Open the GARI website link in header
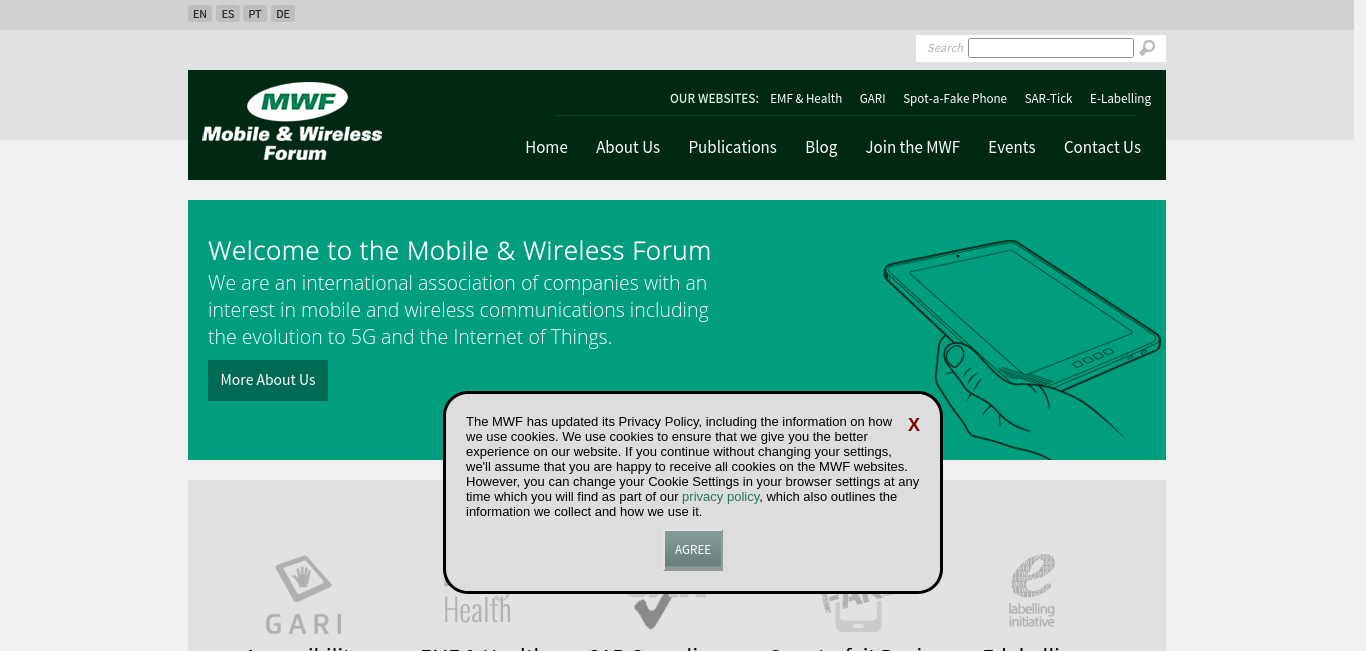The image size is (1366, 651). (873, 99)
